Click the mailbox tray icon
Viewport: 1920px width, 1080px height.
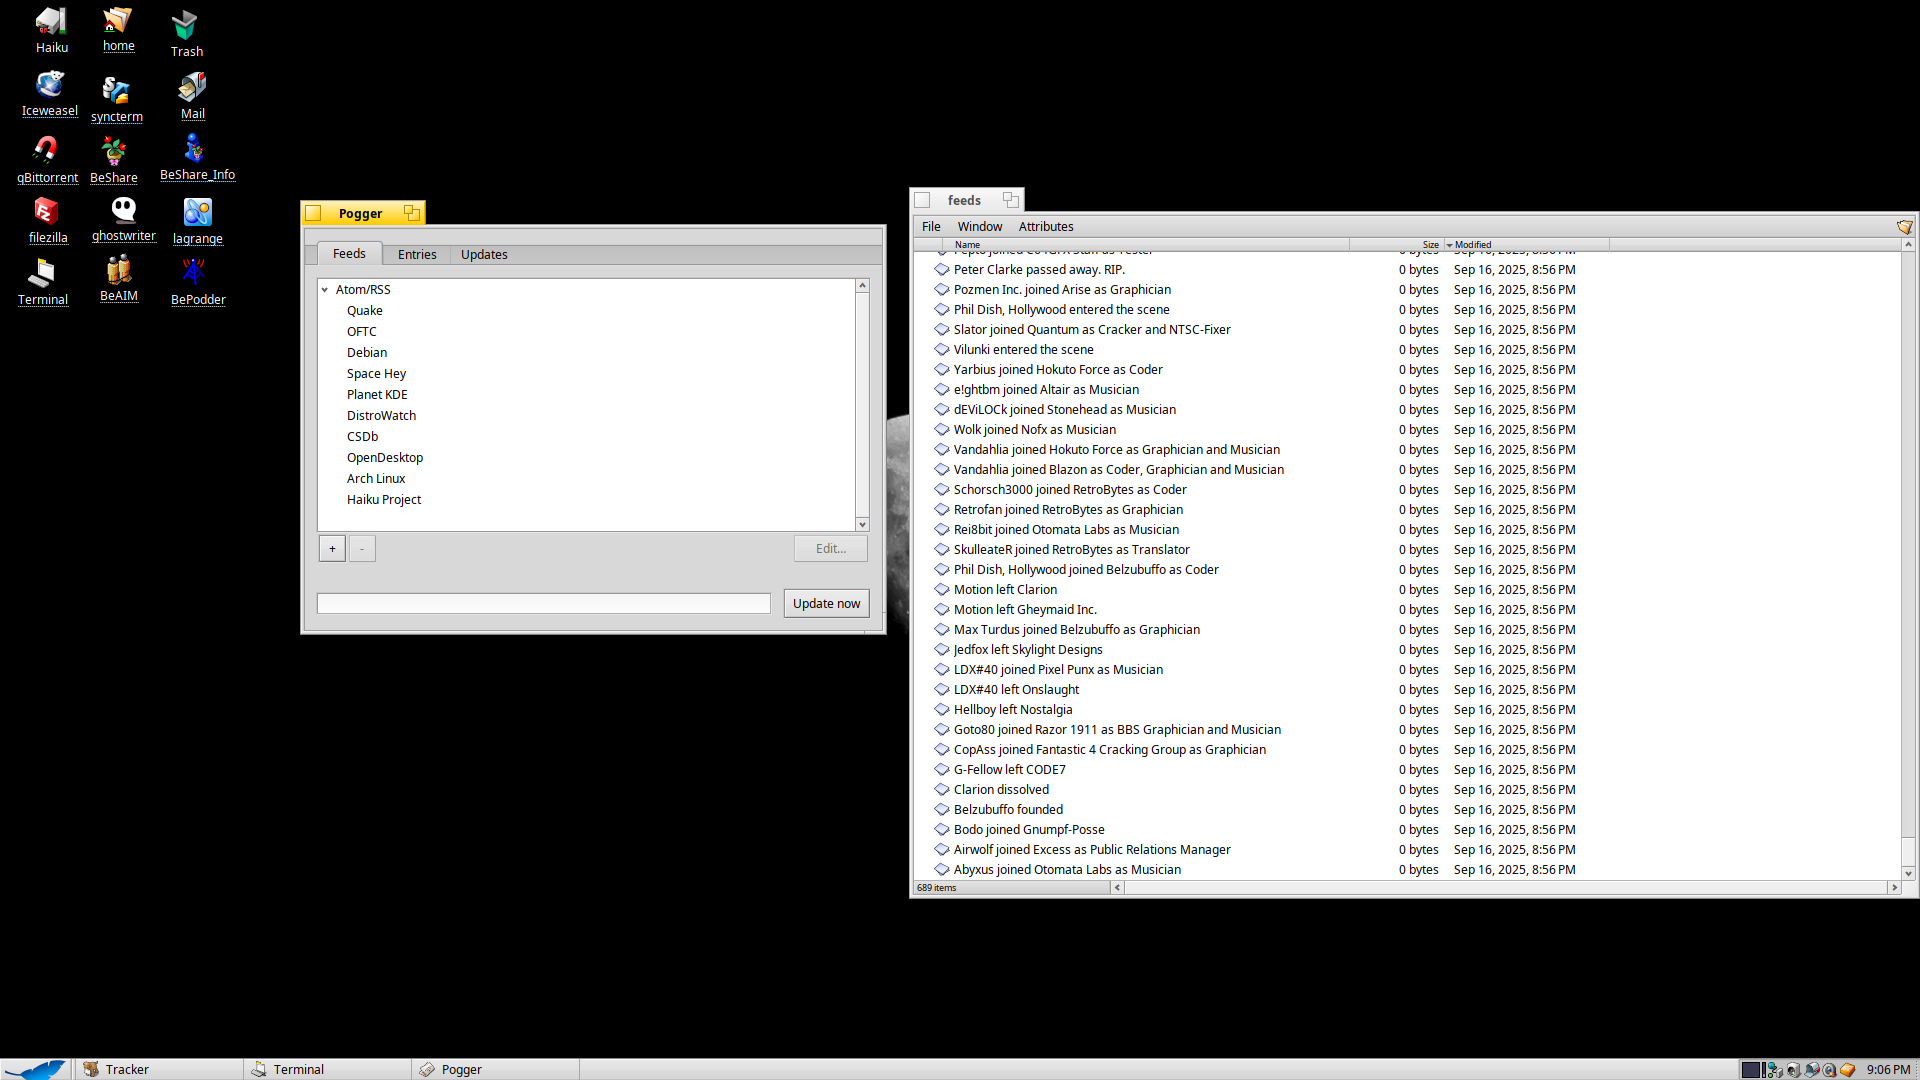point(1812,1070)
